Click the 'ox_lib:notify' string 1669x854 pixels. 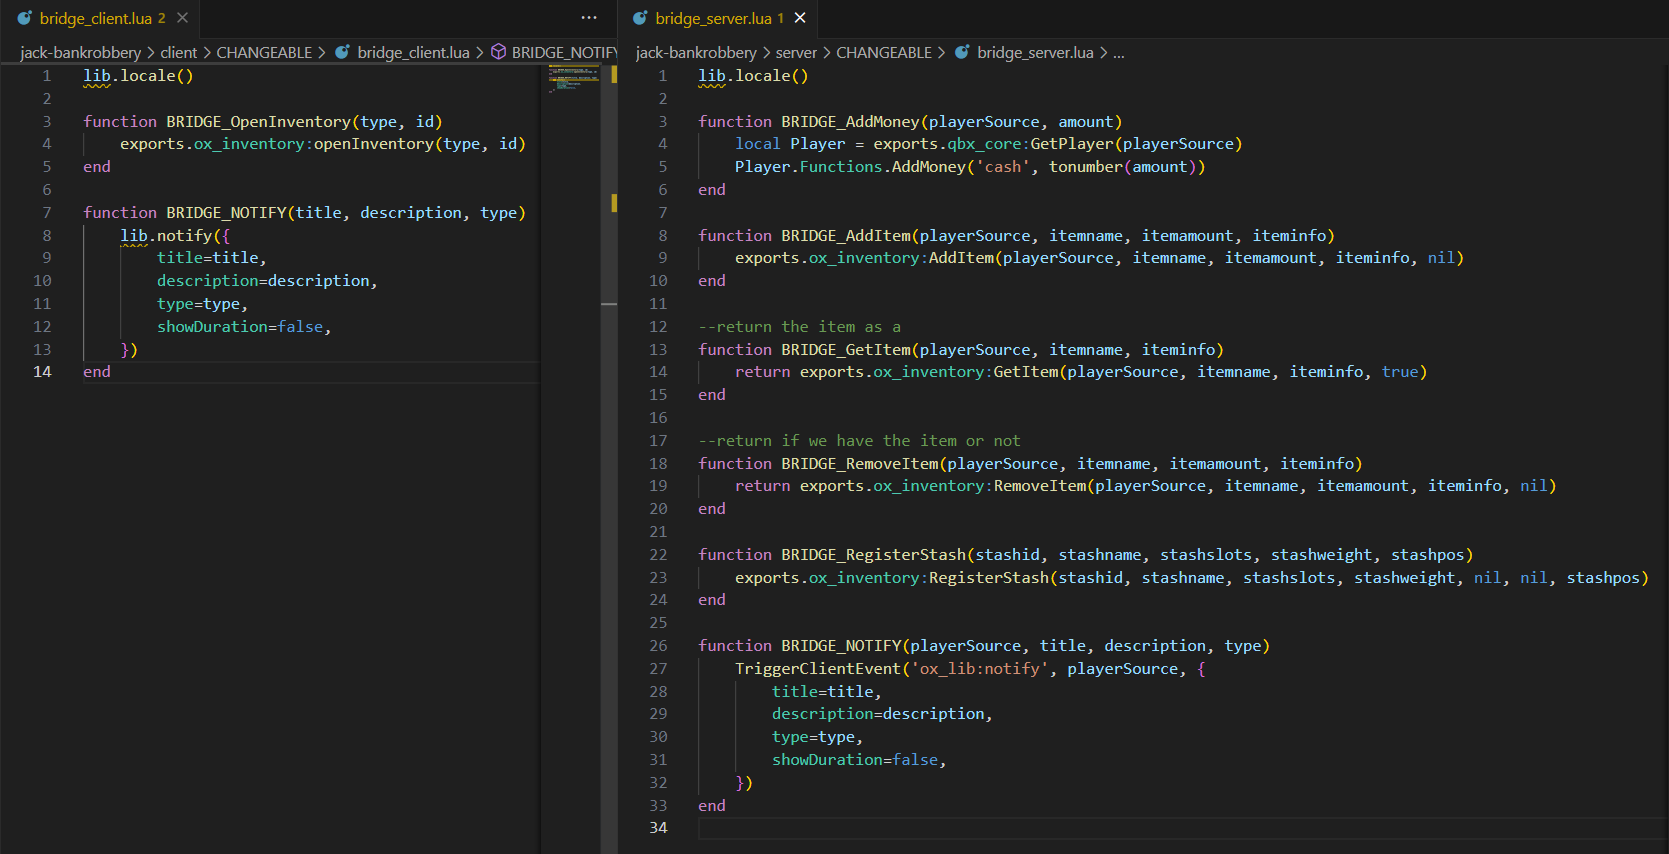click(980, 668)
